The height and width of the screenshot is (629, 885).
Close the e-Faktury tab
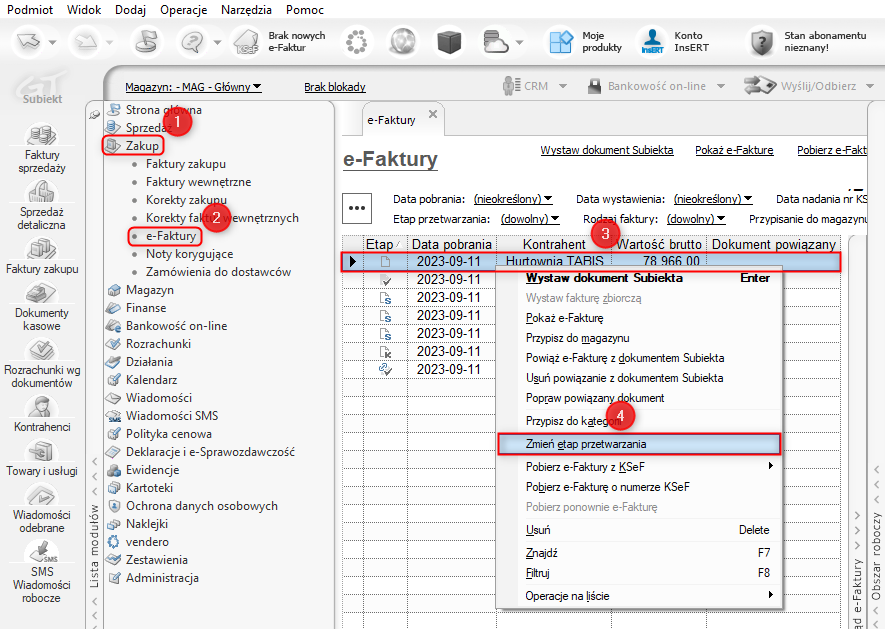[433, 115]
